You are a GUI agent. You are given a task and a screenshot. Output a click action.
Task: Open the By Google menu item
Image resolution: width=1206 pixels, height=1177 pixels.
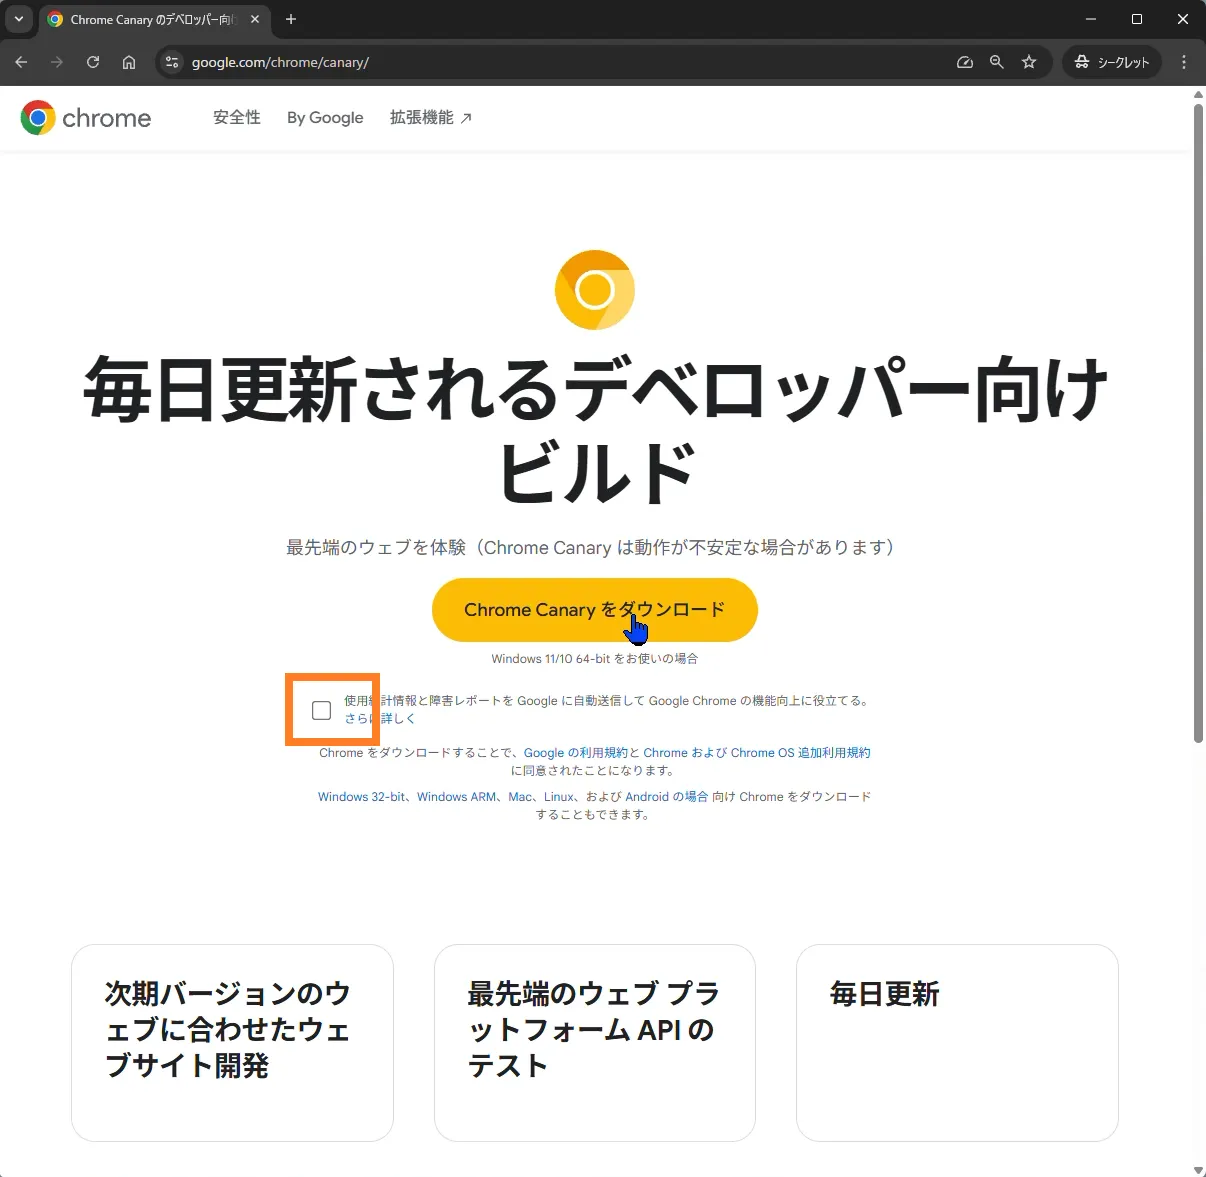point(325,118)
